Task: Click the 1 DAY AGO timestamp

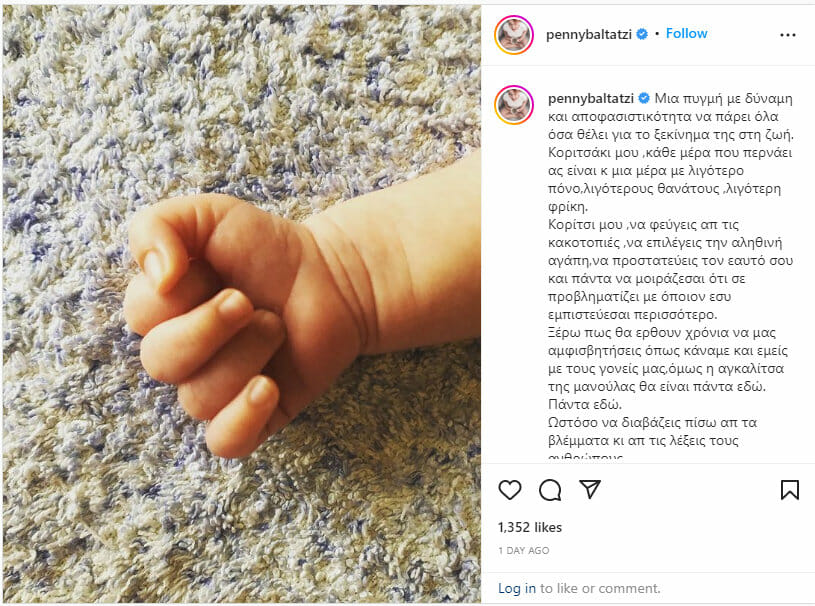Action: coord(523,550)
